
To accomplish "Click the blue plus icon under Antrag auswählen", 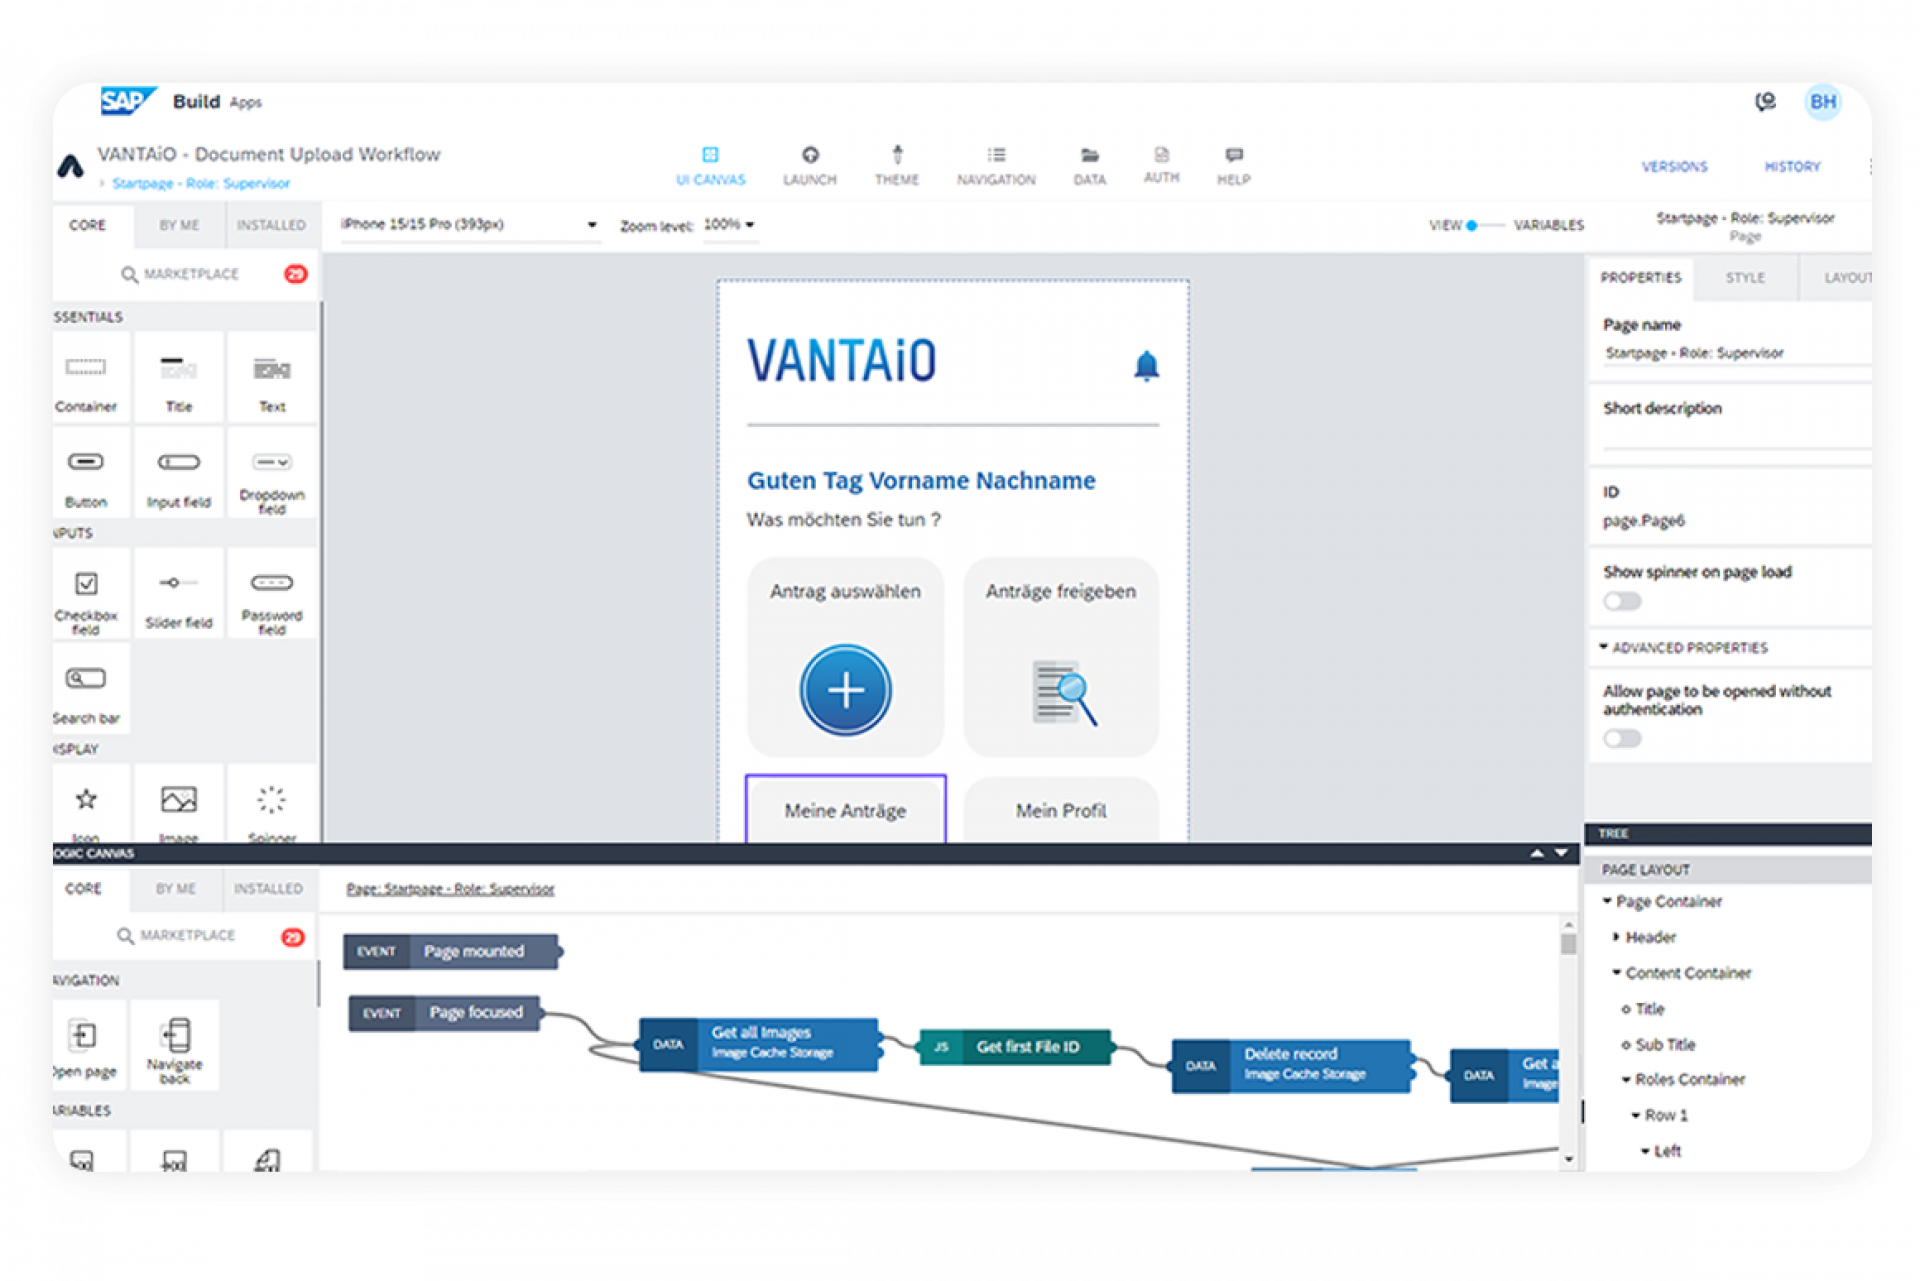I will click(845, 690).
